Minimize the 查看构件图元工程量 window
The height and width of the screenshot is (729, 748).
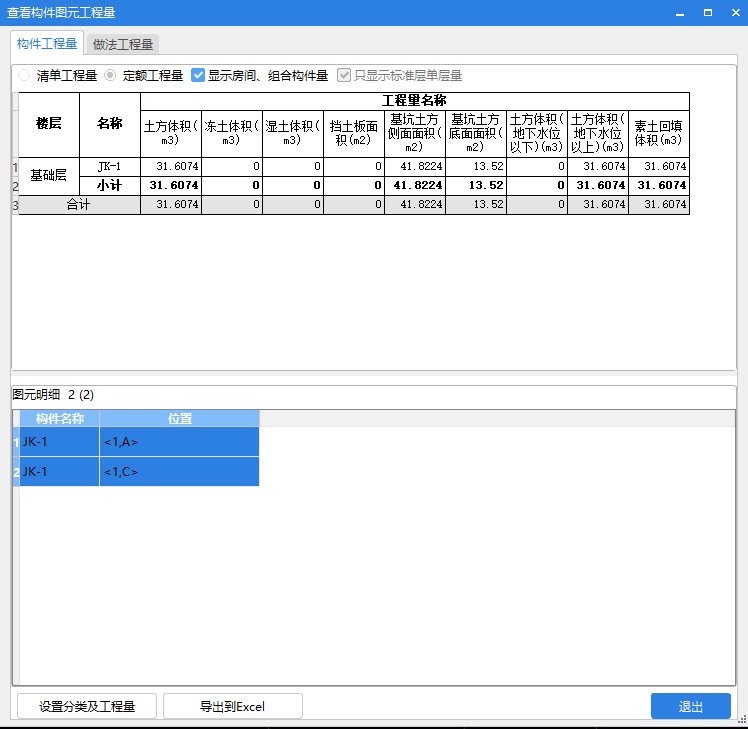coord(680,13)
